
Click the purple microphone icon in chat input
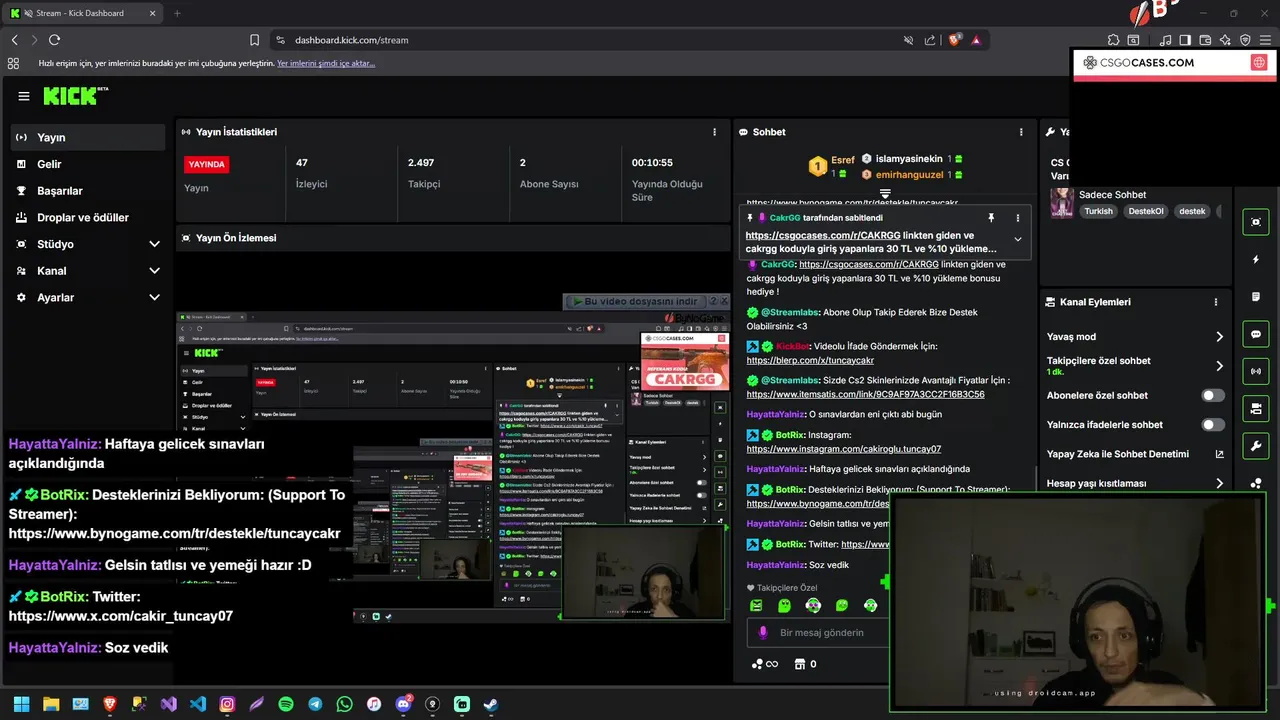click(763, 633)
